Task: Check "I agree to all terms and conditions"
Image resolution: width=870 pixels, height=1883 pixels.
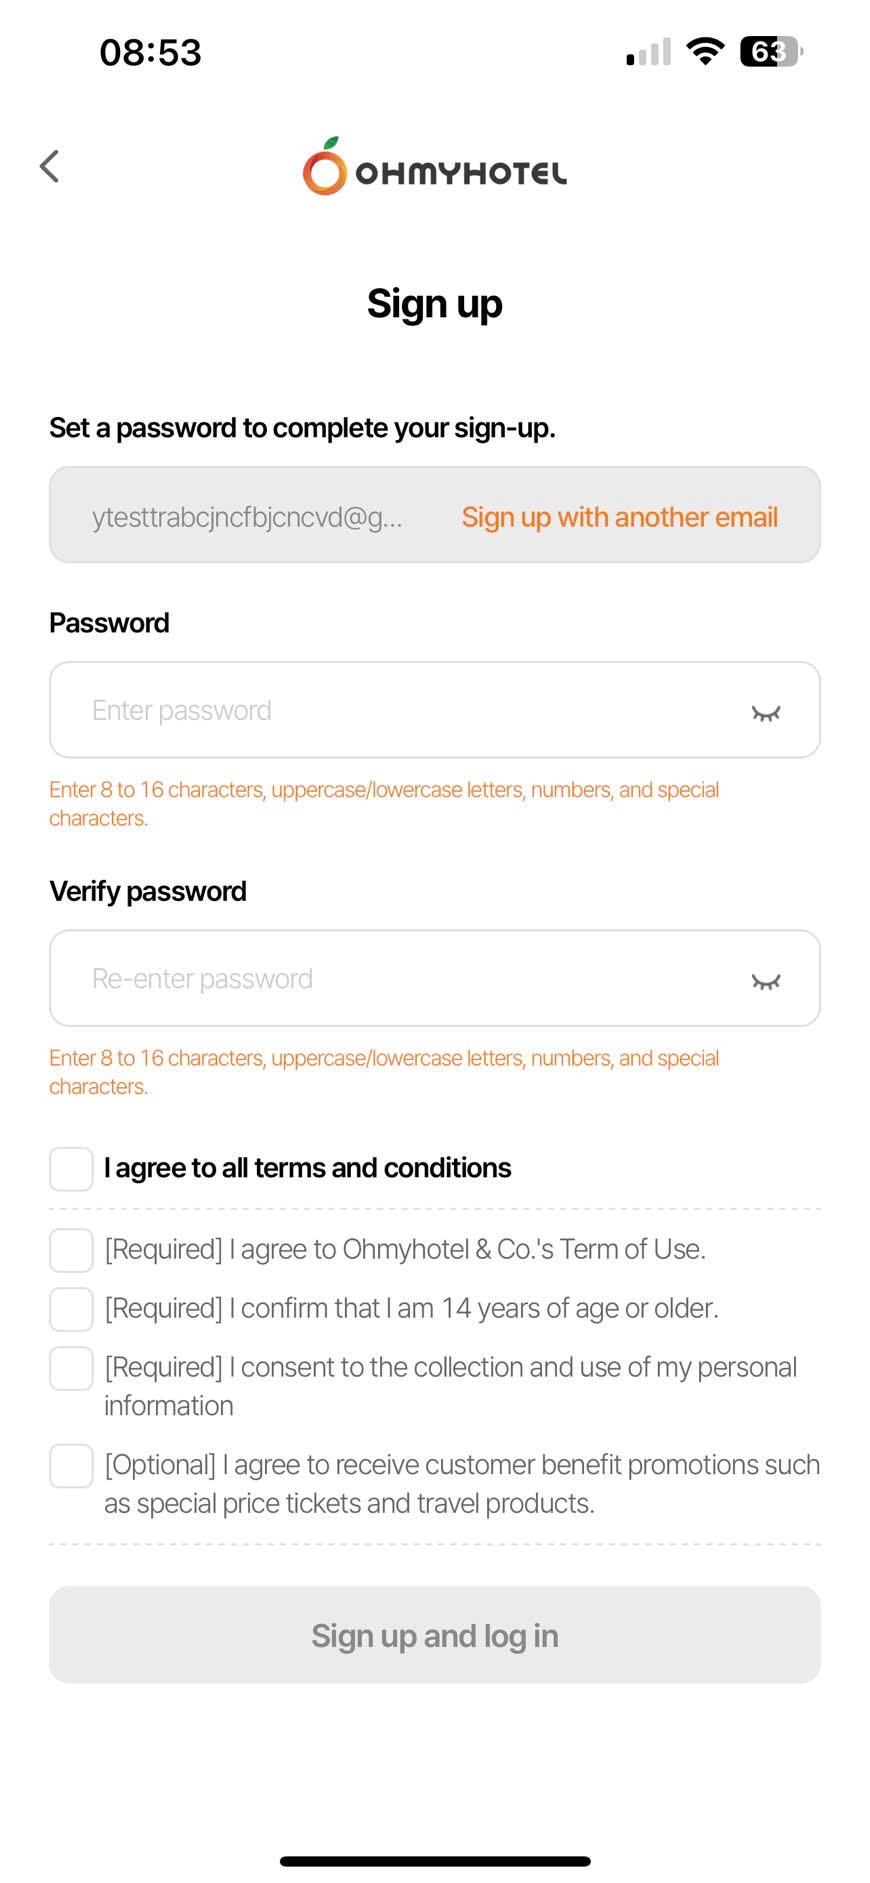Action: coord(72,1169)
